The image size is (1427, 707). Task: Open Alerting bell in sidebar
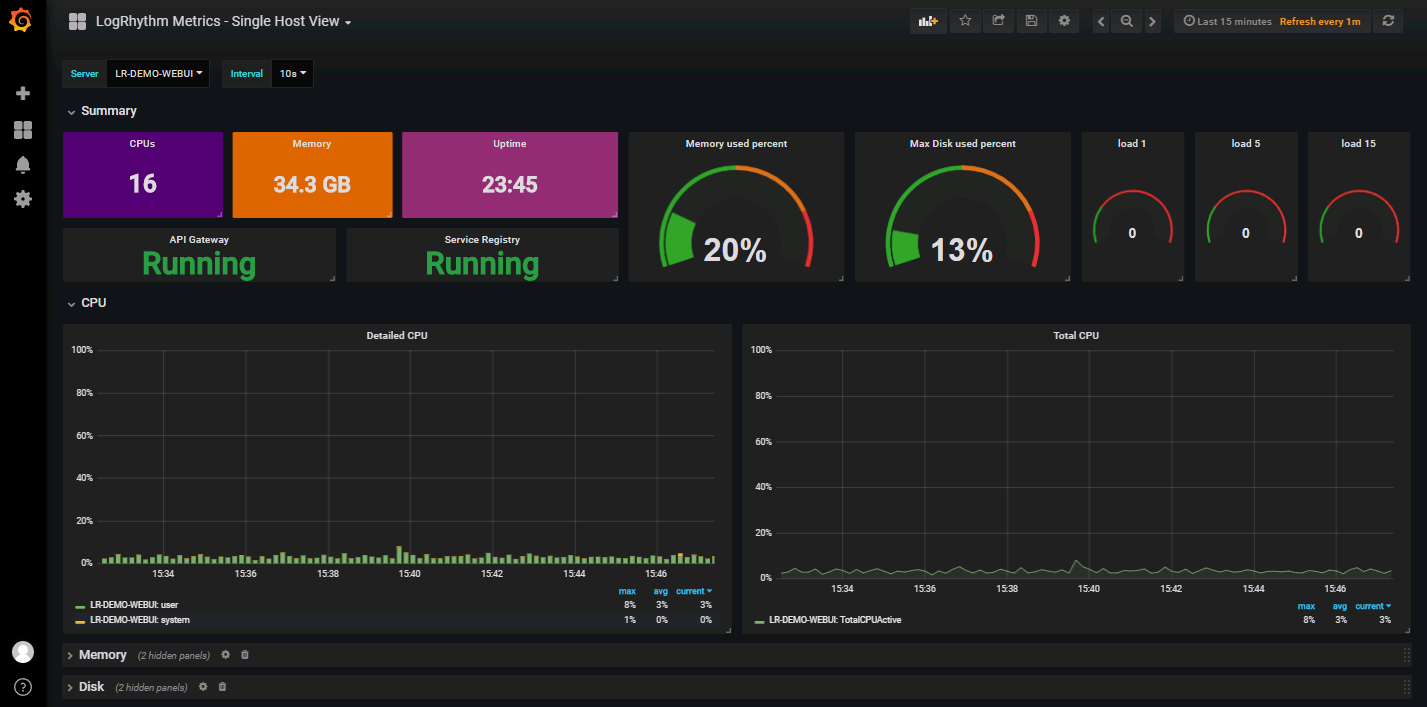[x=22, y=164]
